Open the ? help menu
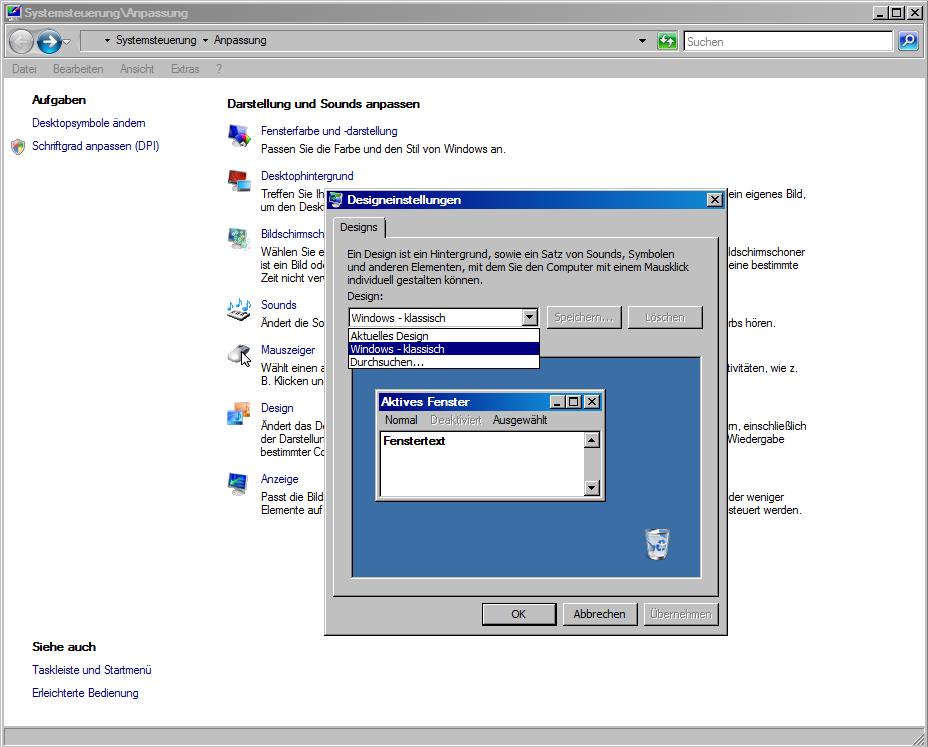Image resolution: width=928 pixels, height=747 pixels. pyautogui.click(x=219, y=69)
